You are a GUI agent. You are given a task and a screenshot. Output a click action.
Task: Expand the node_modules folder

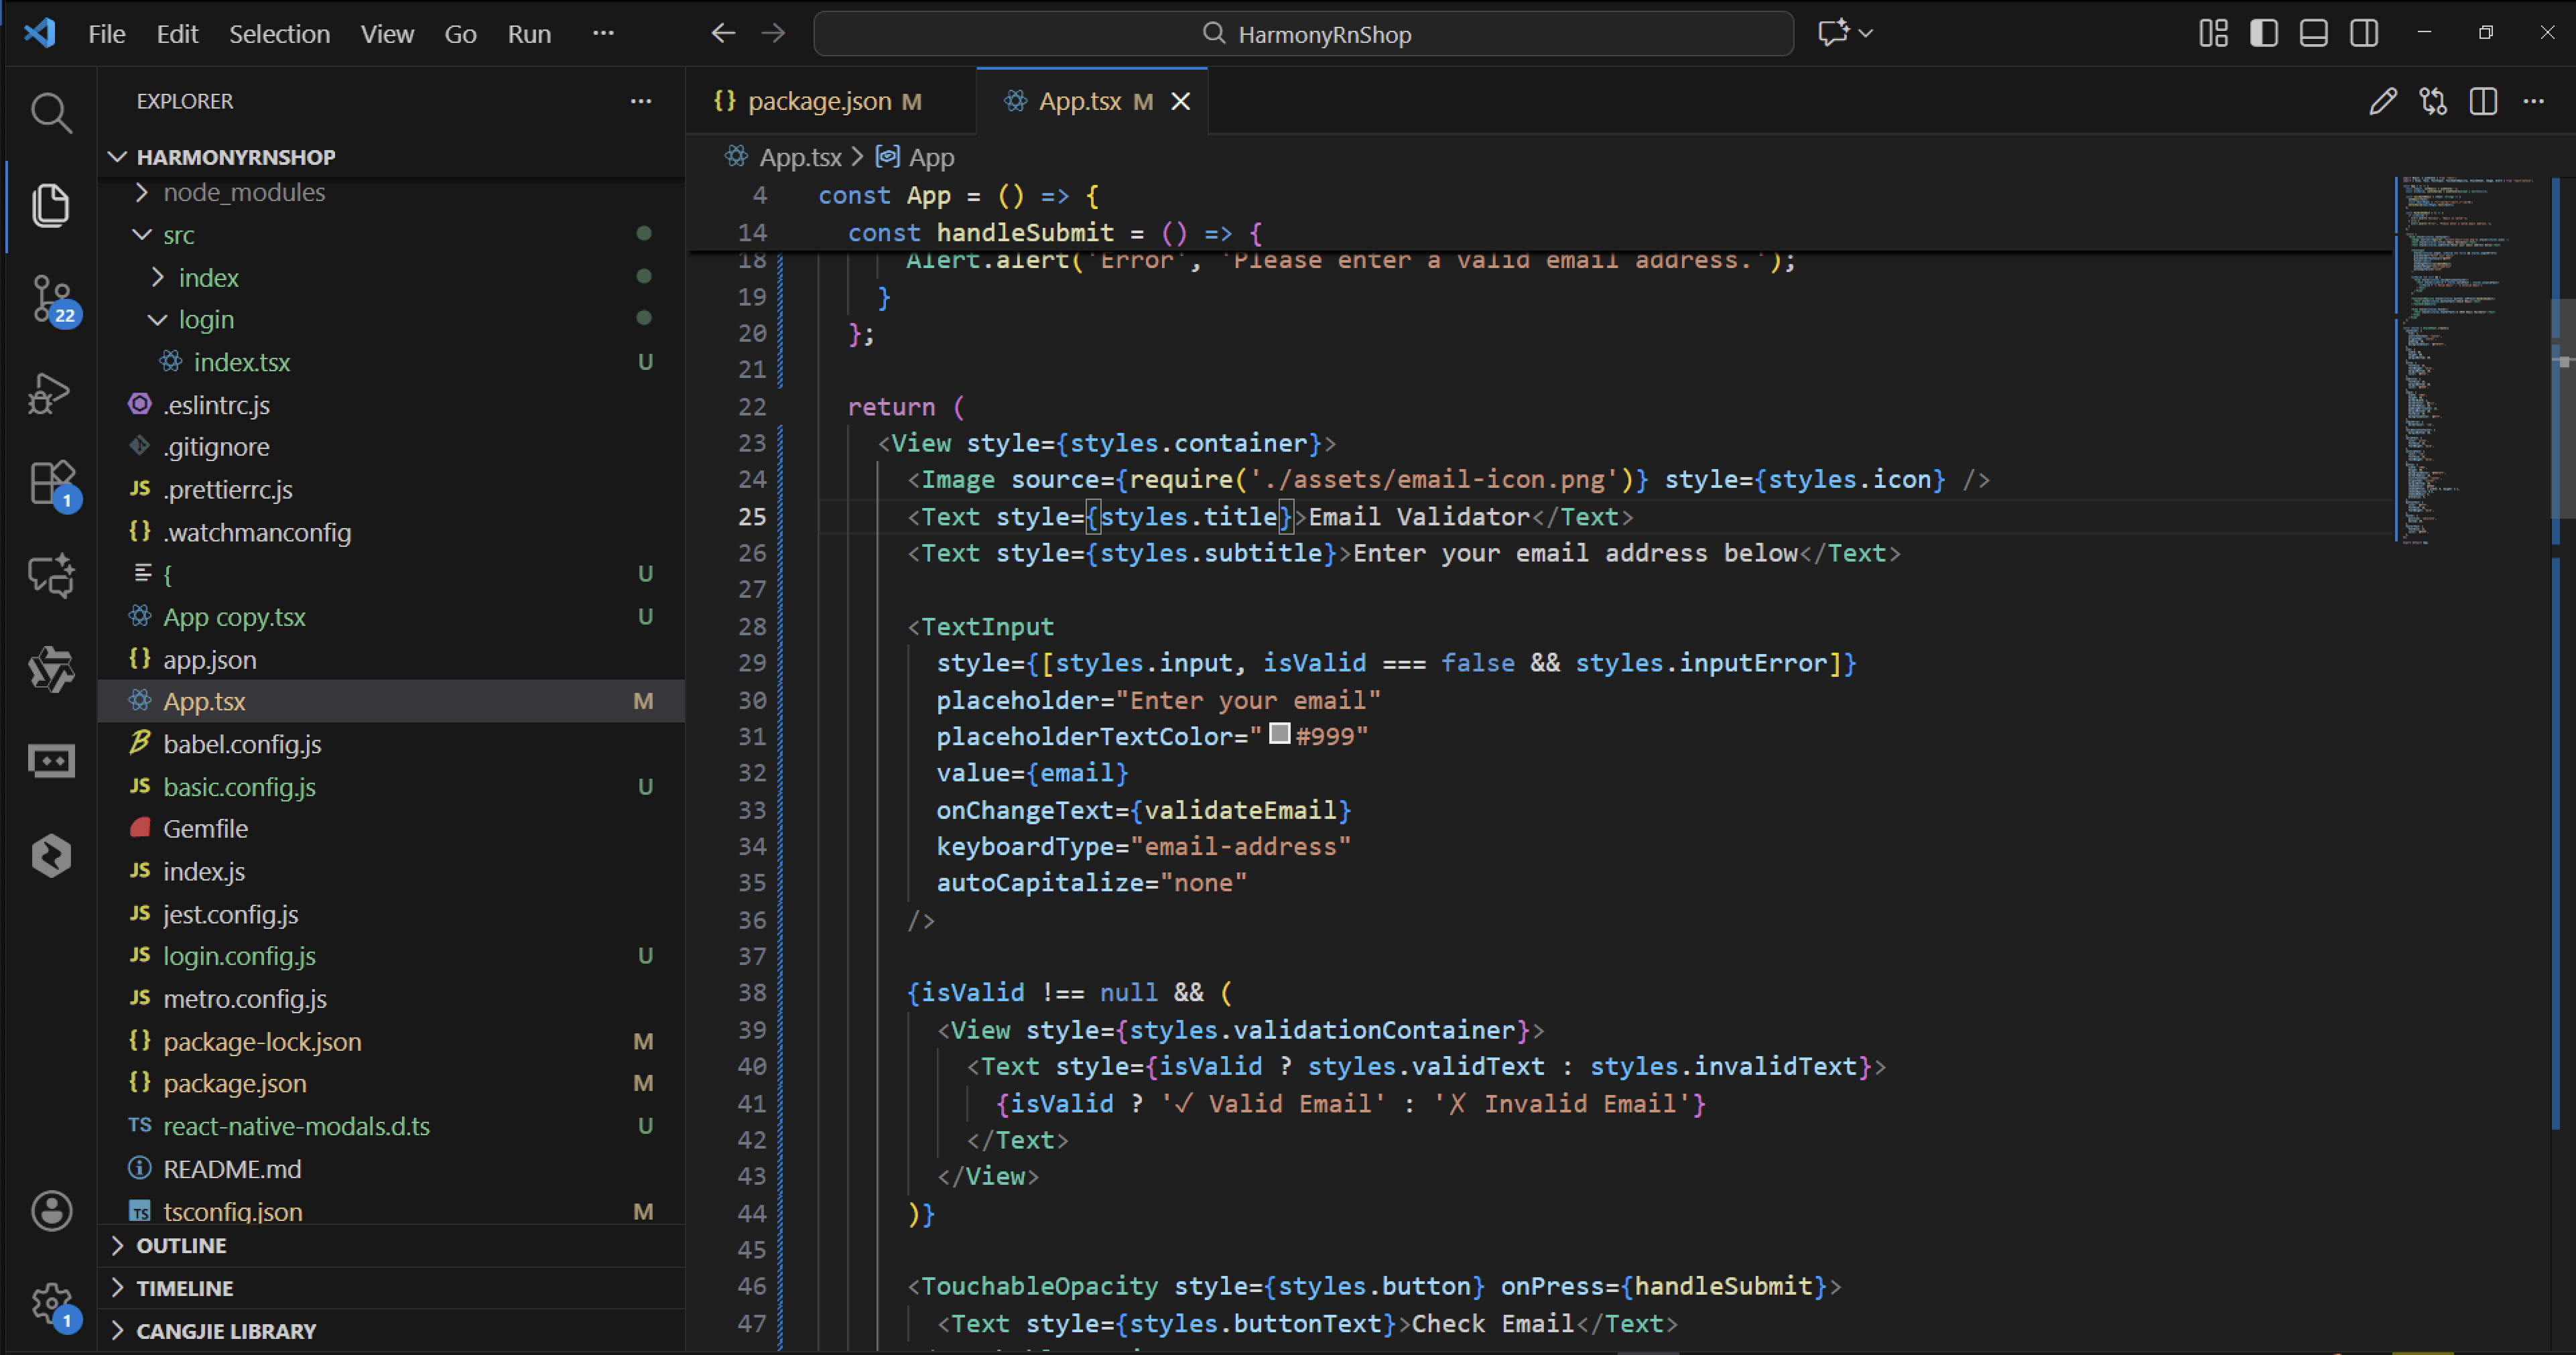pyautogui.click(x=243, y=192)
